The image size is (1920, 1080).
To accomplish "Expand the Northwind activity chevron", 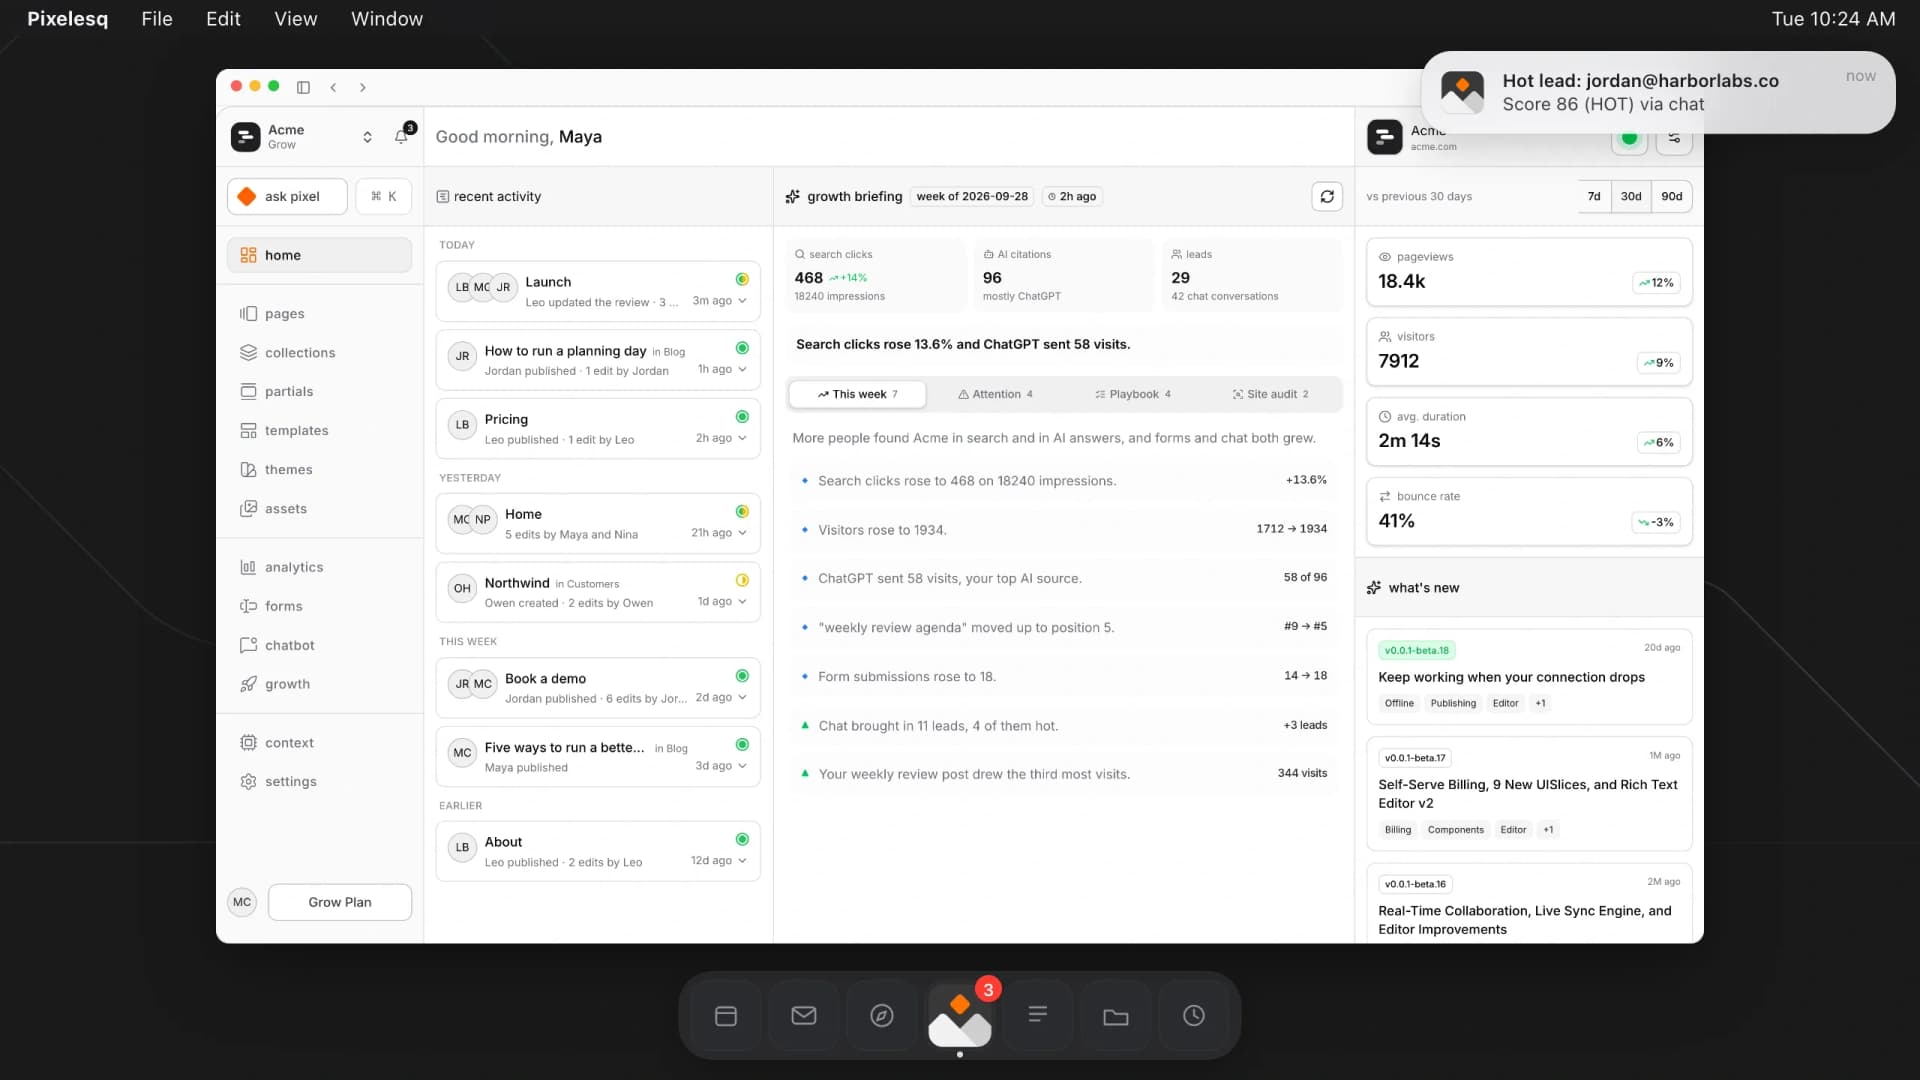I will (x=742, y=601).
